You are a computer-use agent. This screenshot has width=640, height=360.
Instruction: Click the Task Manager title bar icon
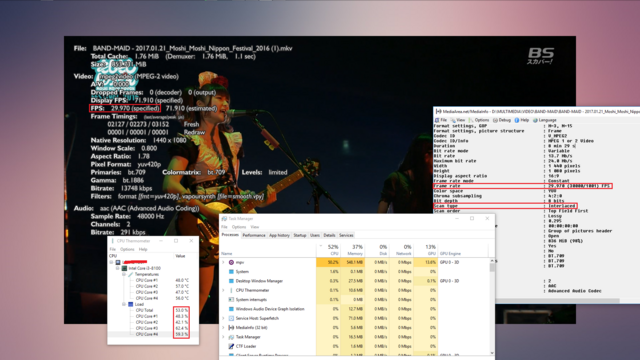tap(224, 218)
